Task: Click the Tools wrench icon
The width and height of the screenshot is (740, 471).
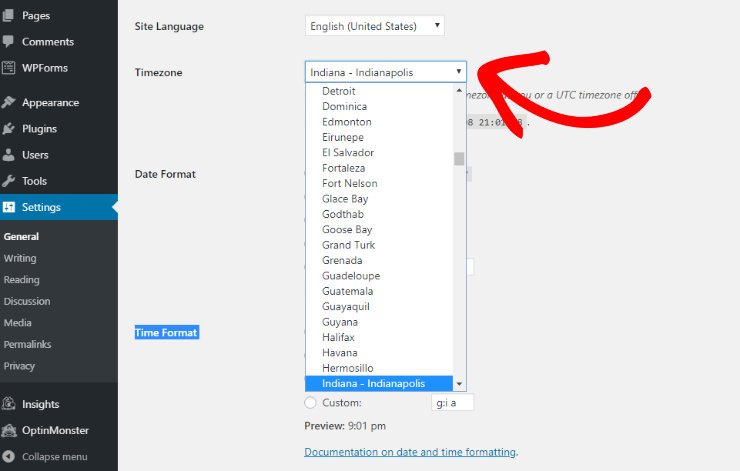Action: coord(9,181)
